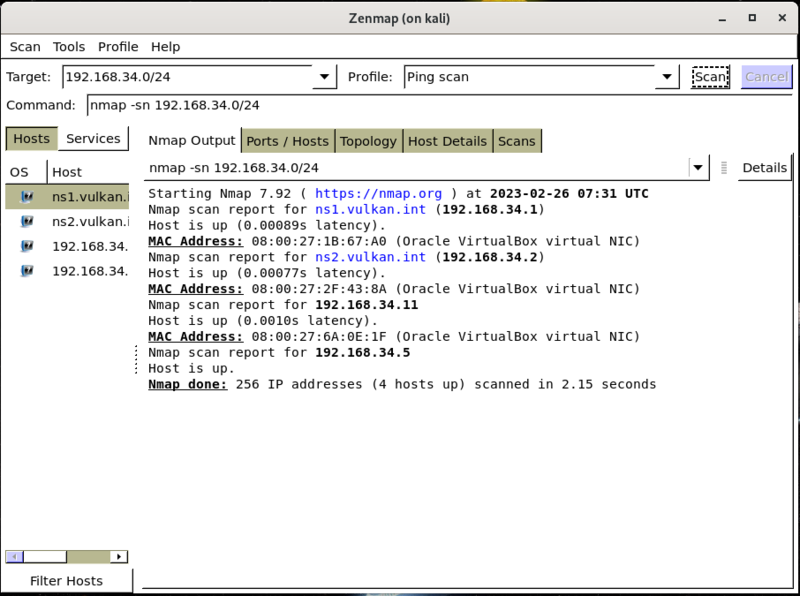This screenshot has height=596, width=800.
Task: Click the OS icon next to ns2.vulkan host
Action: click(27, 222)
